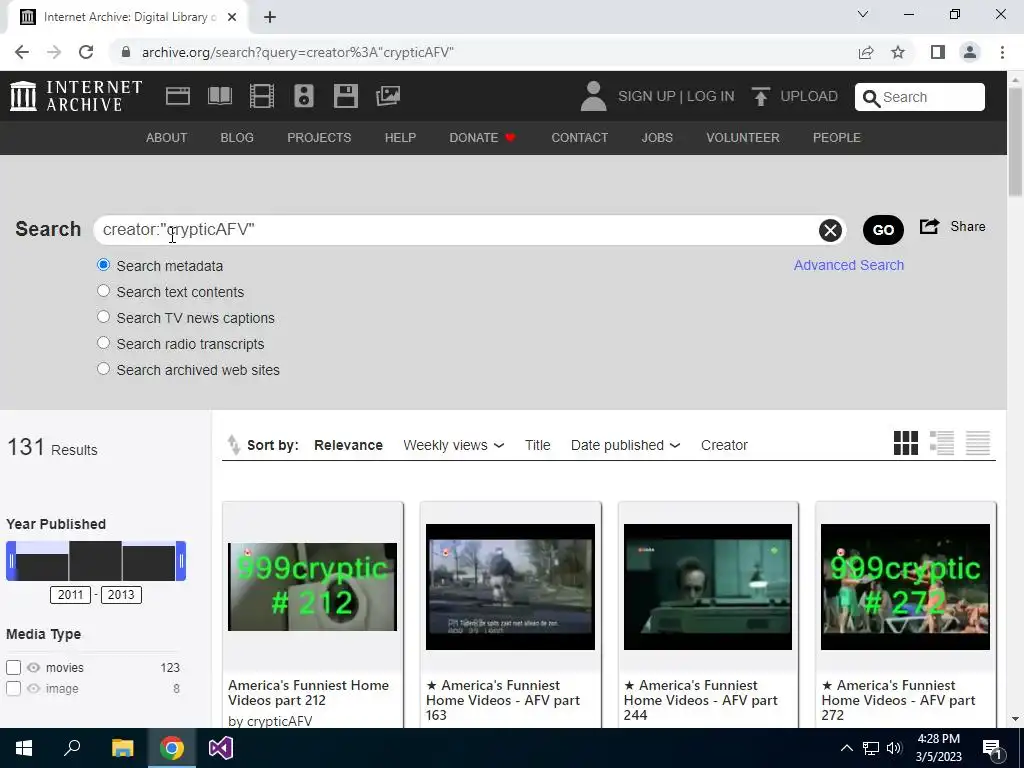Open the browser side panel icon
Image resolution: width=1024 pixels, height=768 pixels.
[x=938, y=52]
